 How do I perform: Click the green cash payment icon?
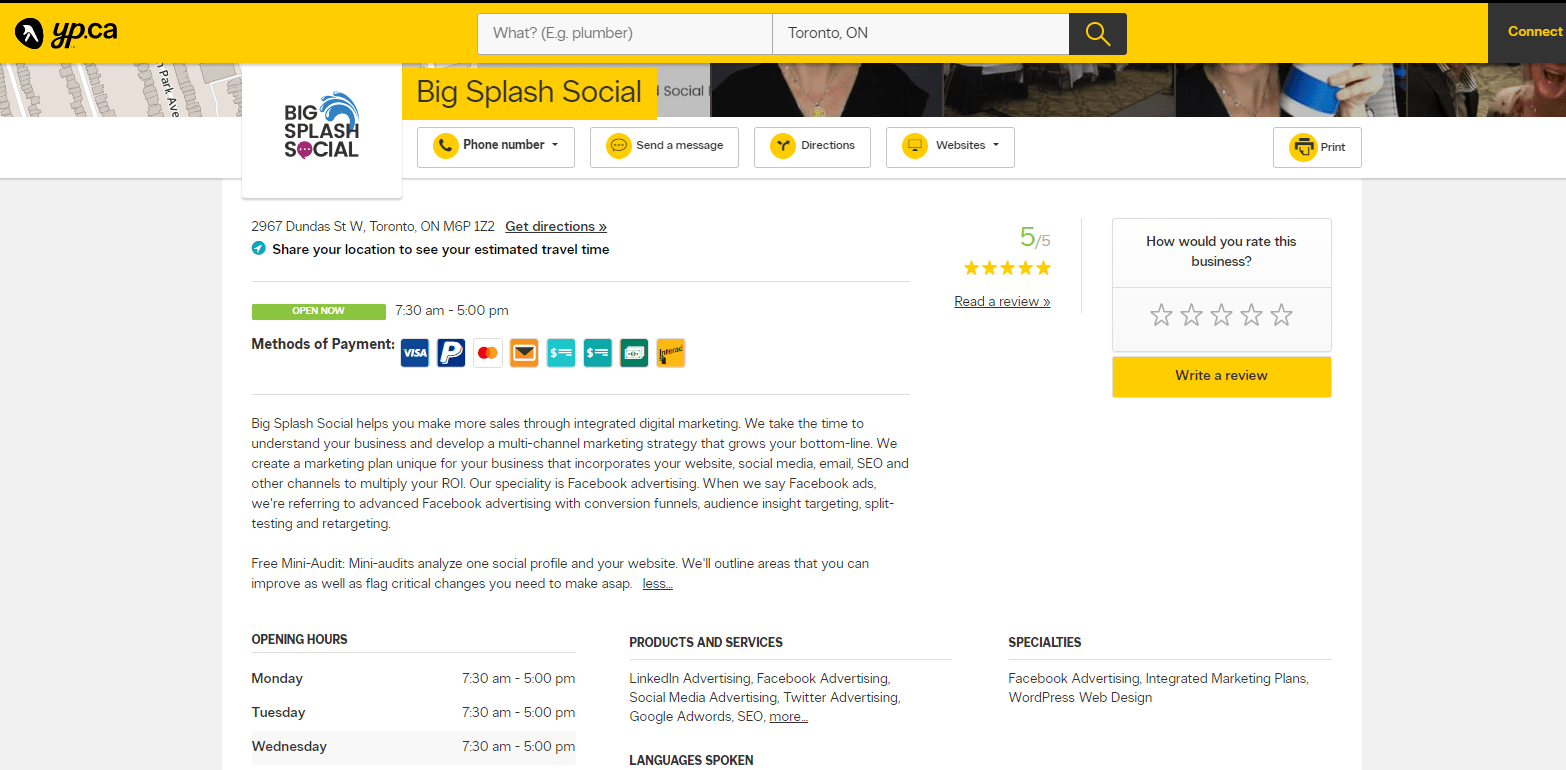click(634, 353)
